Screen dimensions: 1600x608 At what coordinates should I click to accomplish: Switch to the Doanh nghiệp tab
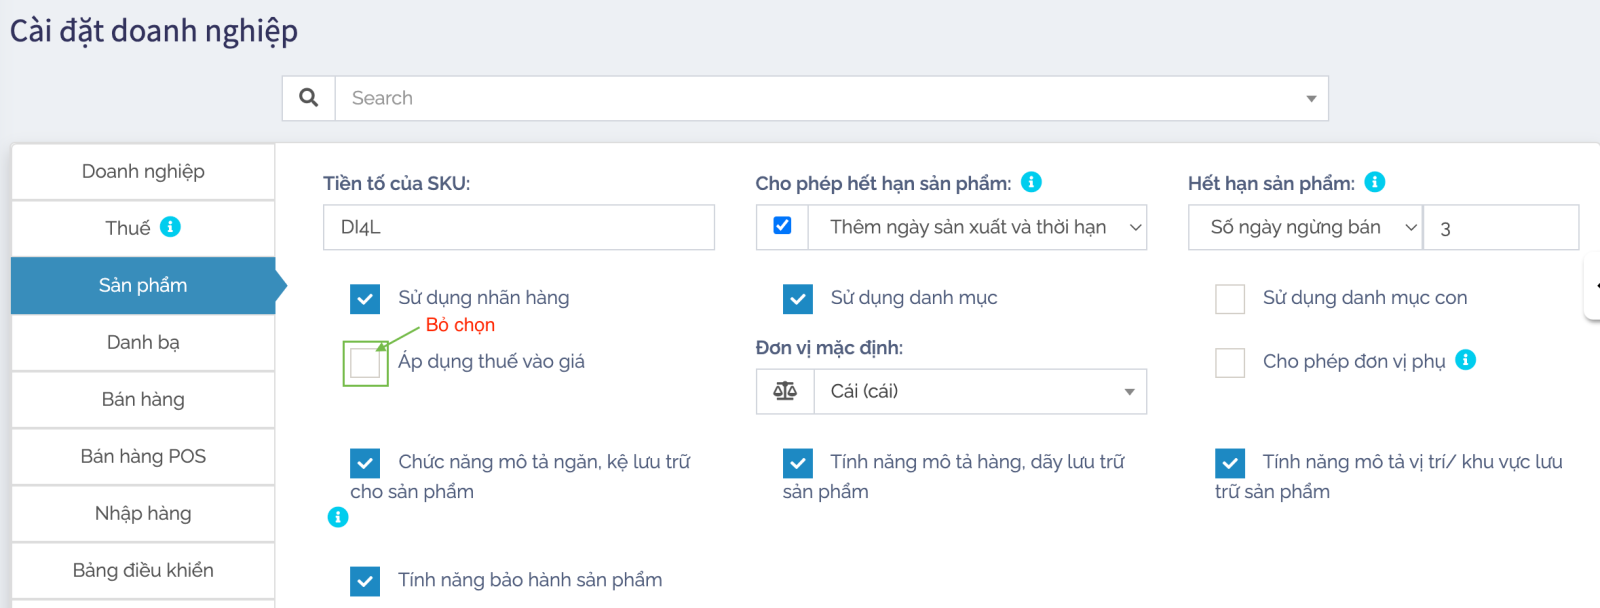click(143, 172)
